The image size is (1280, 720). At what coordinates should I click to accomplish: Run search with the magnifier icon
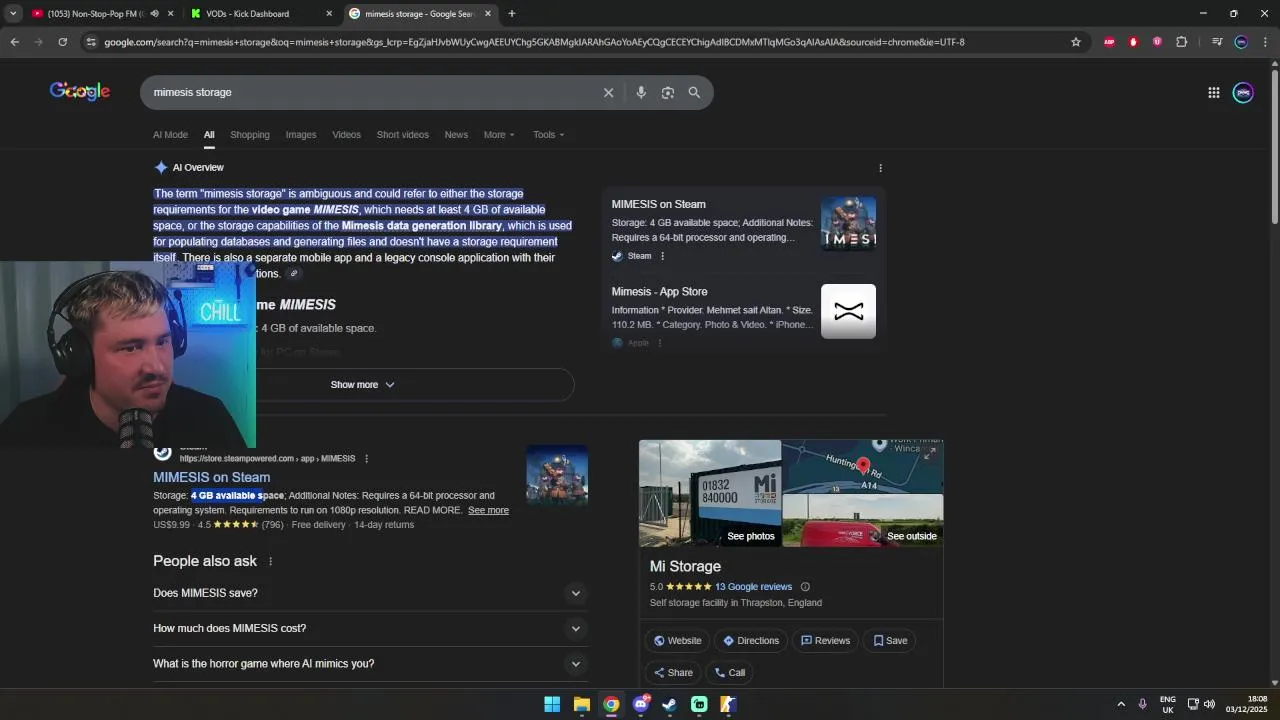coord(694,92)
